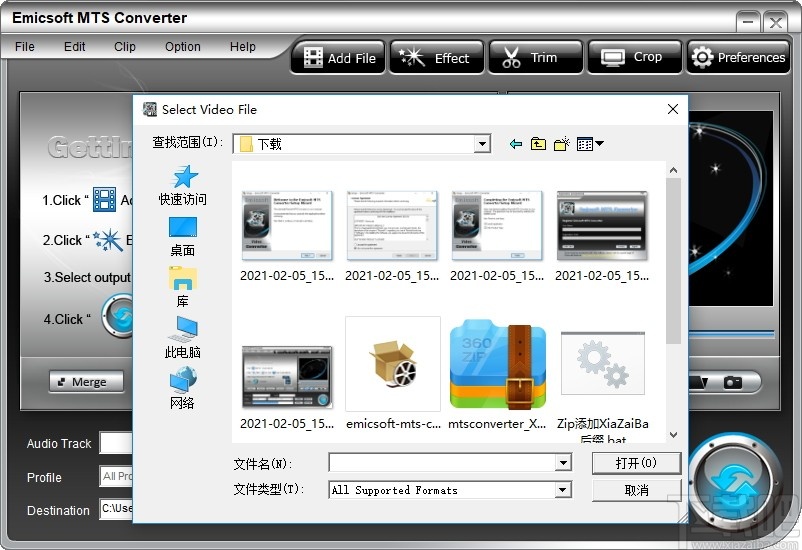This screenshot has height=550, width=802.
Task: Click the Destination path field
Action: point(116,508)
